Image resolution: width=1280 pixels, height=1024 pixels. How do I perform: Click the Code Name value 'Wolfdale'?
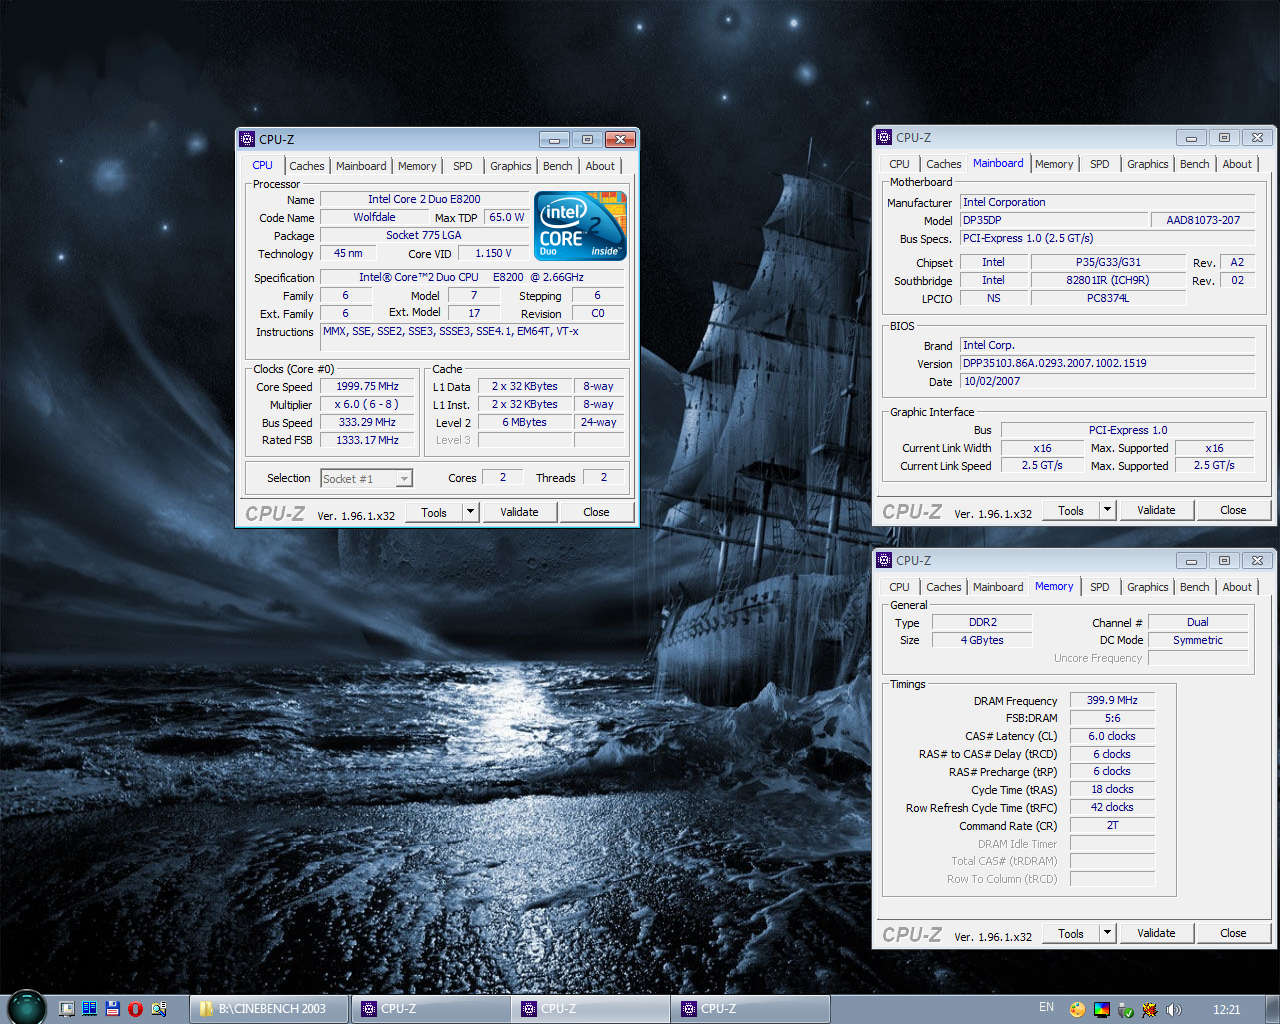pyautogui.click(x=374, y=218)
